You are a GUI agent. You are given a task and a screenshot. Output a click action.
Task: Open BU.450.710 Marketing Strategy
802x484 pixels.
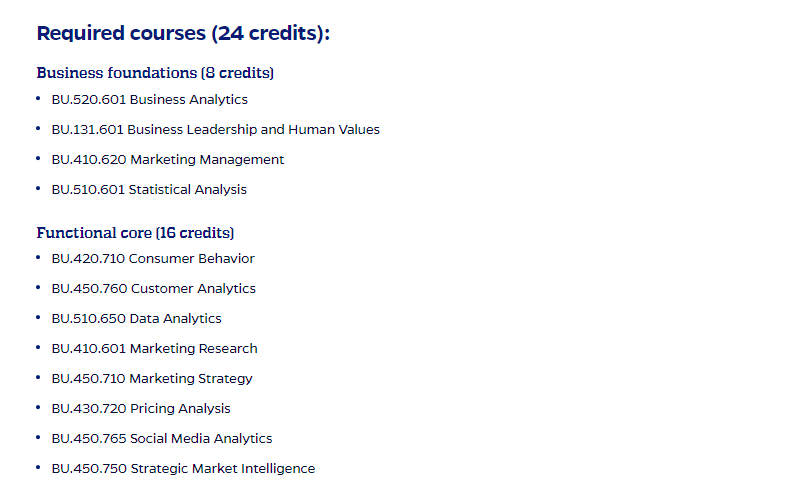pyautogui.click(x=152, y=378)
